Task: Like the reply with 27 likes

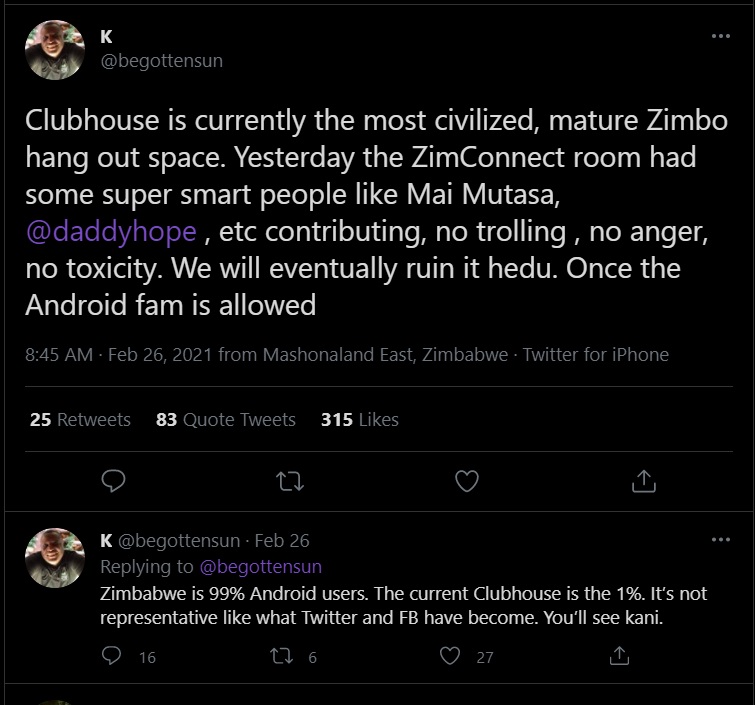Action: pos(451,656)
